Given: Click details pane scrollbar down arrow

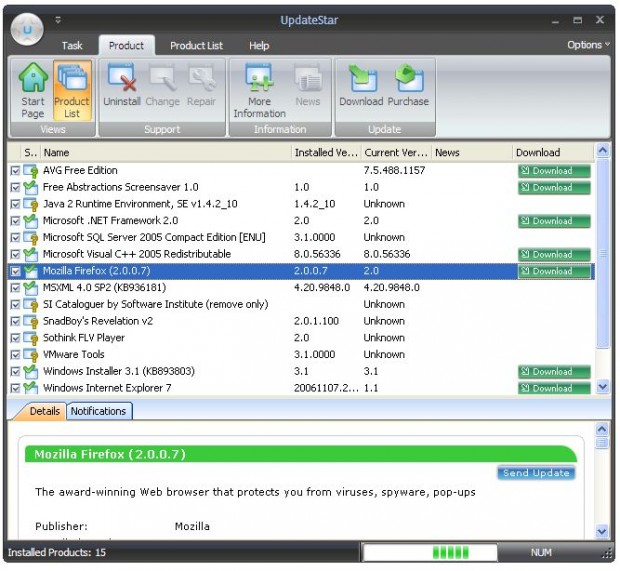Looking at the screenshot, I should 602,531.
